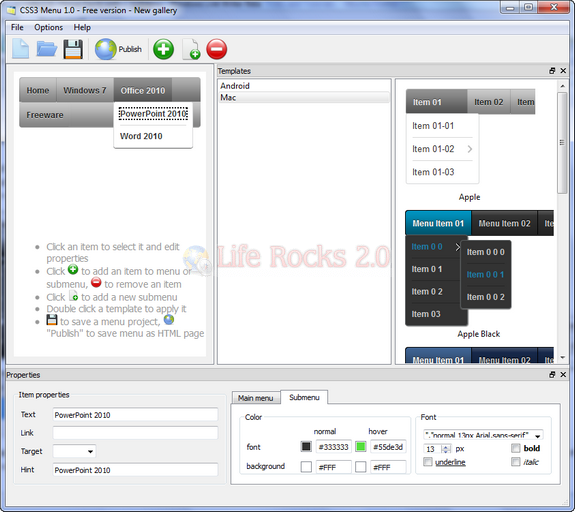Open the hover background color swatch

pyautogui.click(x=360, y=467)
